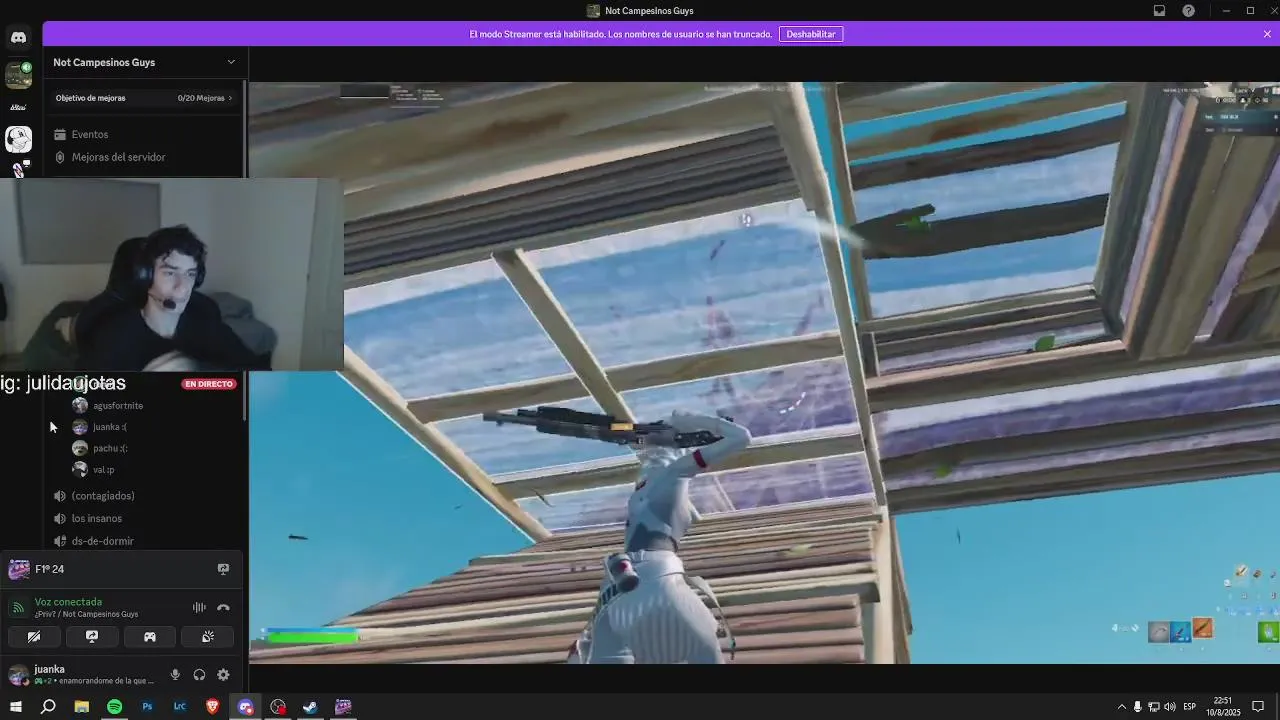
Task: Show hidden system tray icons
Action: (1121, 707)
